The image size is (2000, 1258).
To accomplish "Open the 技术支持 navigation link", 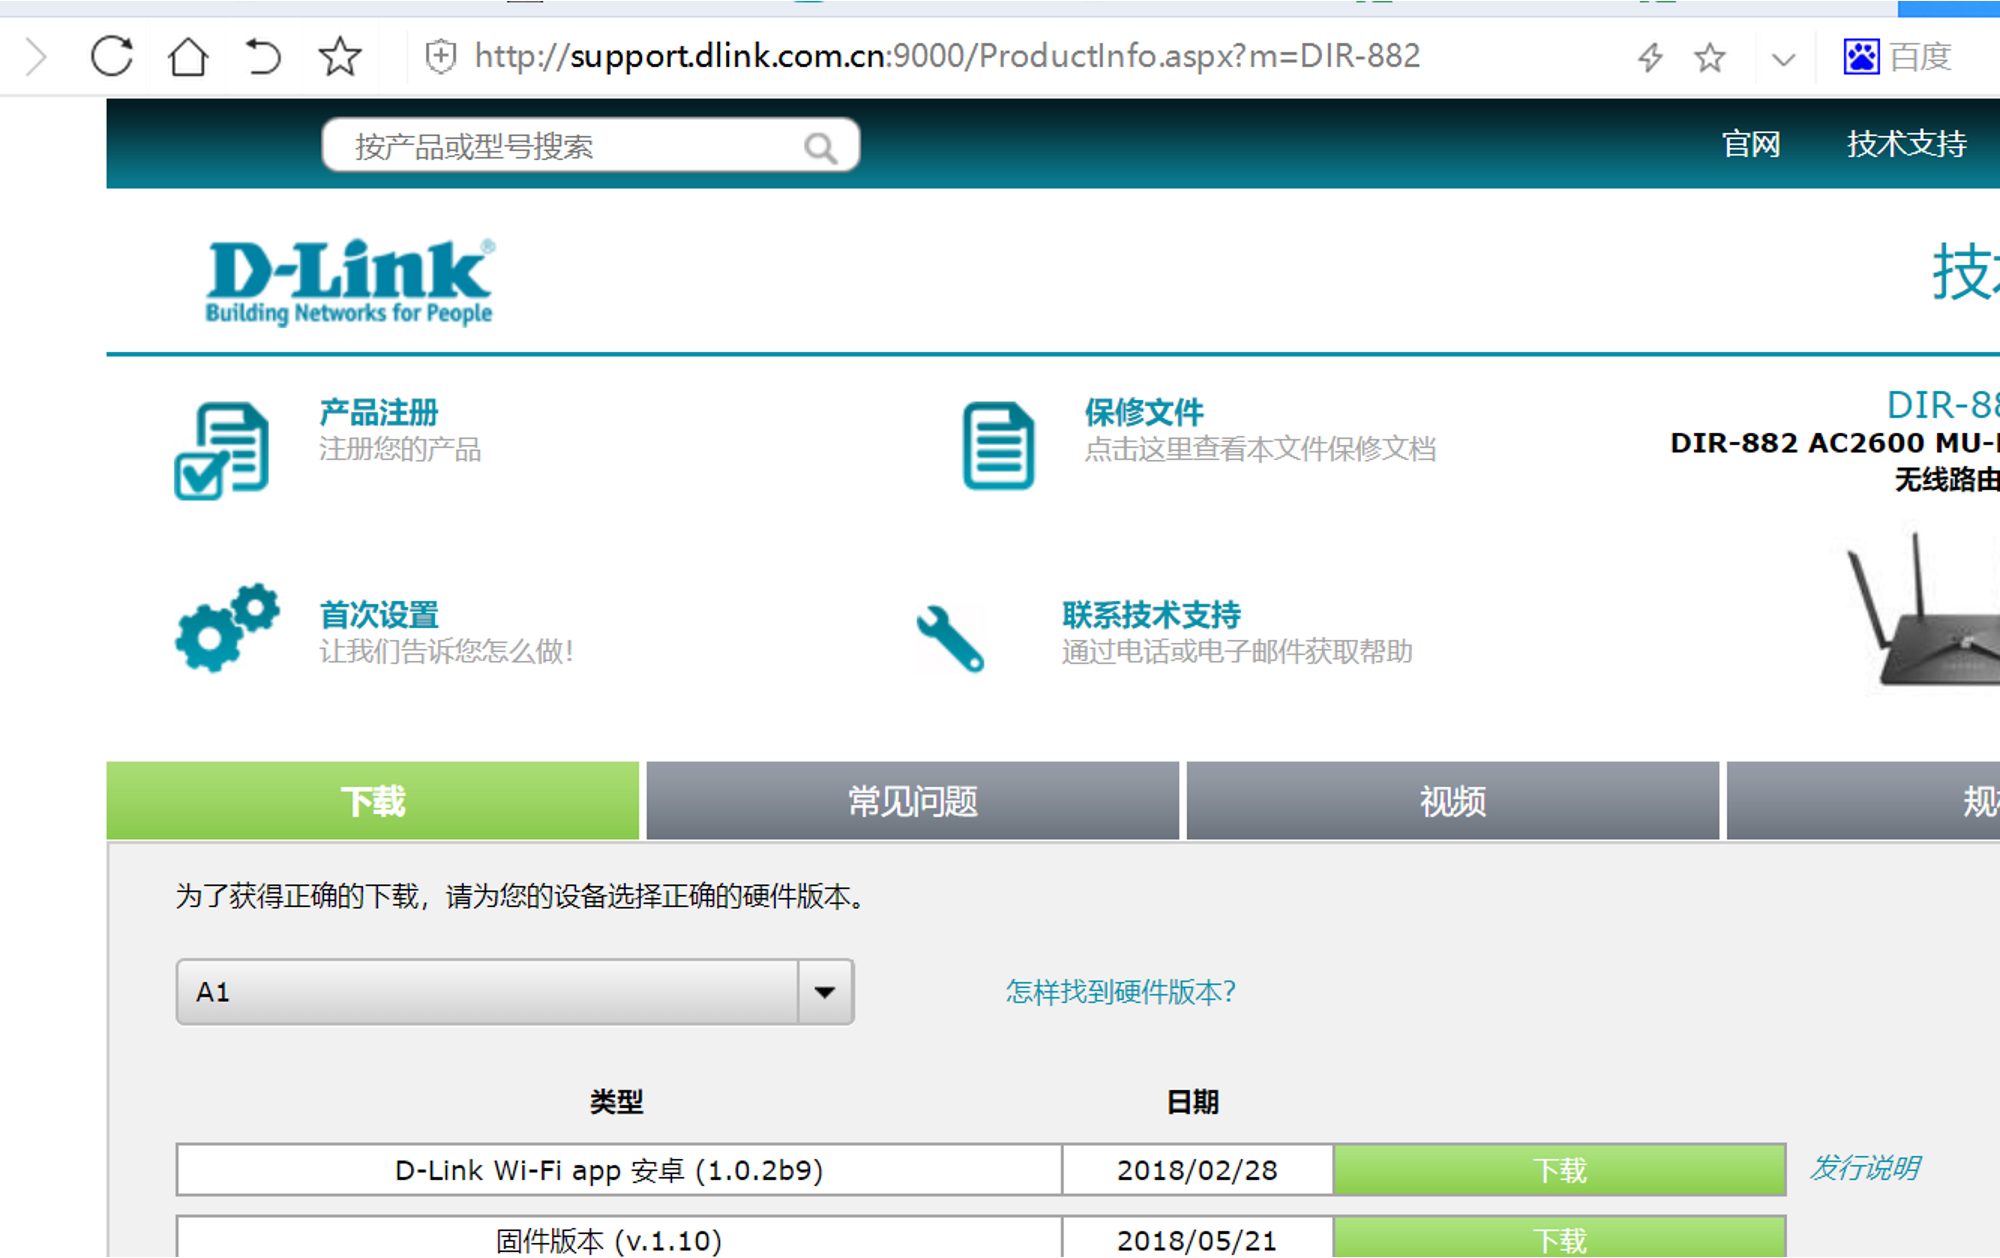I will [x=1907, y=144].
